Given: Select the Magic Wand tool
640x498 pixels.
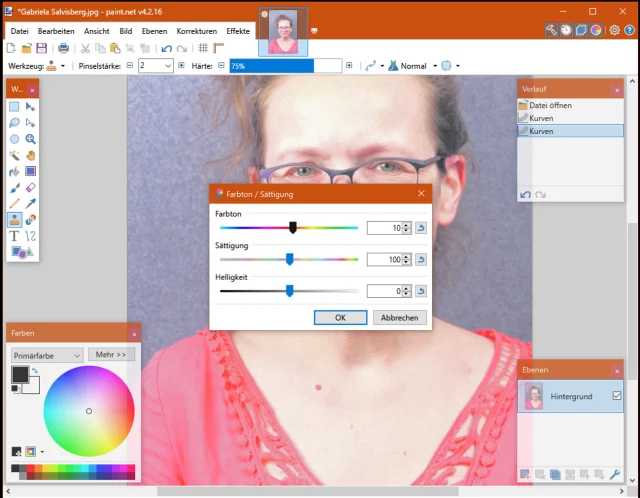Looking at the screenshot, I should coord(15,155).
